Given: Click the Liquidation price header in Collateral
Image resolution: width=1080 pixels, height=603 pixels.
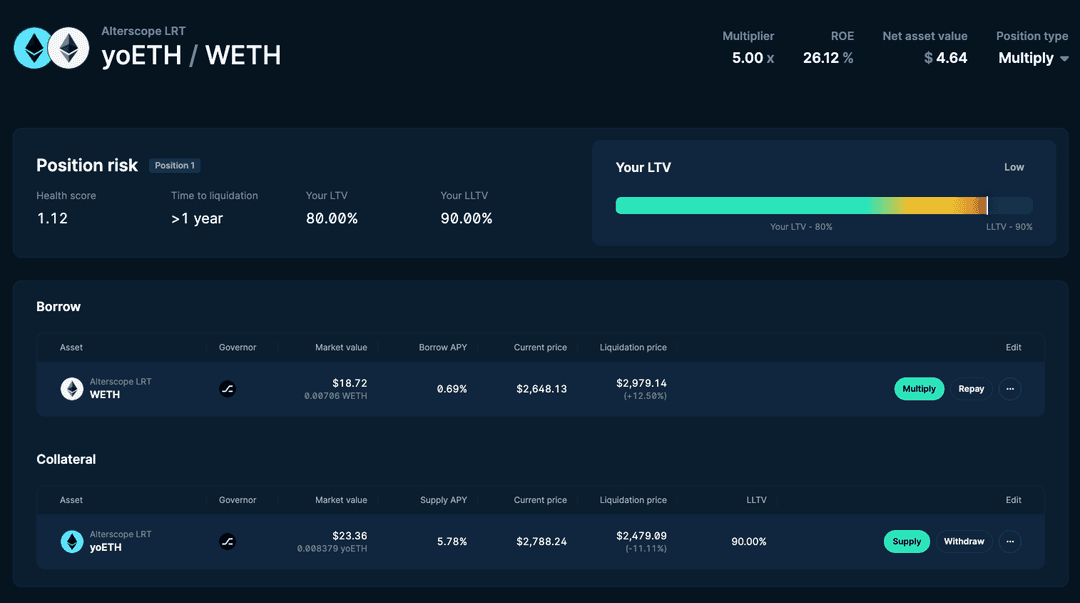Looking at the screenshot, I should pyautogui.click(x=633, y=500).
